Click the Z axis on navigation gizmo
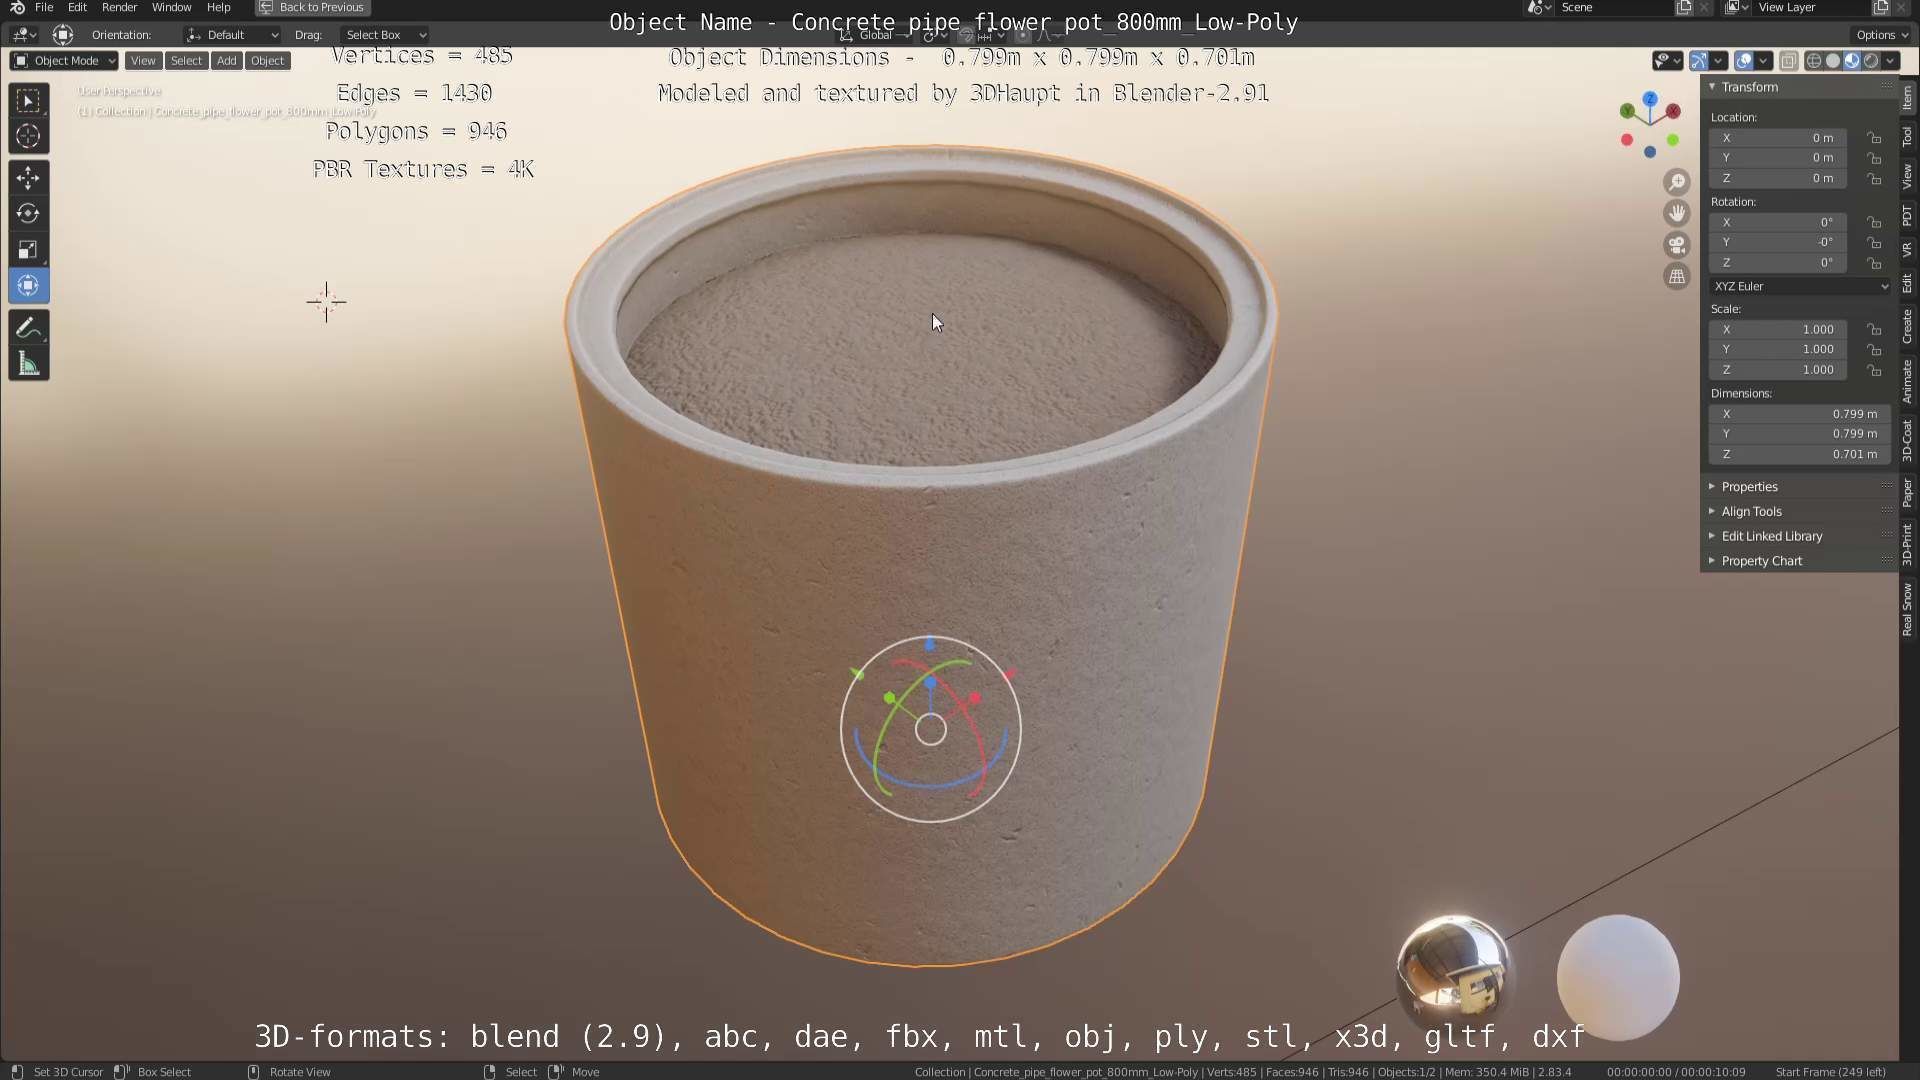Image resolution: width=1920 pixels, height=1080 pixels. 1650,99
